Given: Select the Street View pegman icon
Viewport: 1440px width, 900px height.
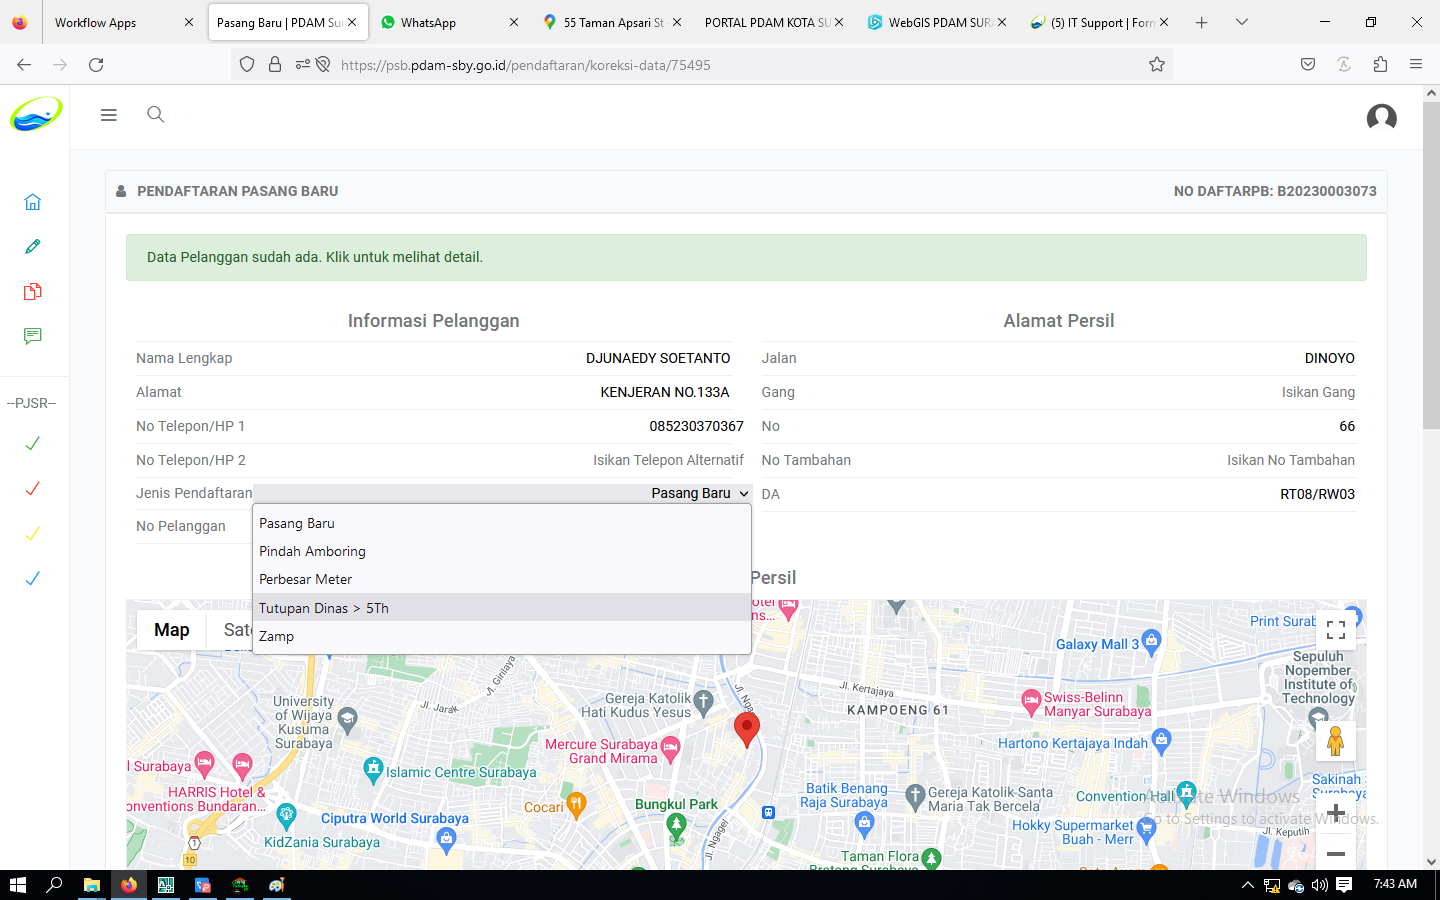Looking at the screenshot, I should (x=1335, y=742).
